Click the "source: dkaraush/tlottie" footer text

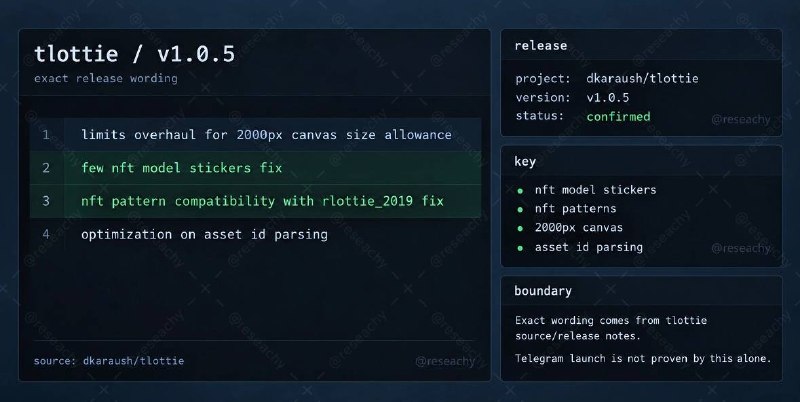click(x=109, y=361)
